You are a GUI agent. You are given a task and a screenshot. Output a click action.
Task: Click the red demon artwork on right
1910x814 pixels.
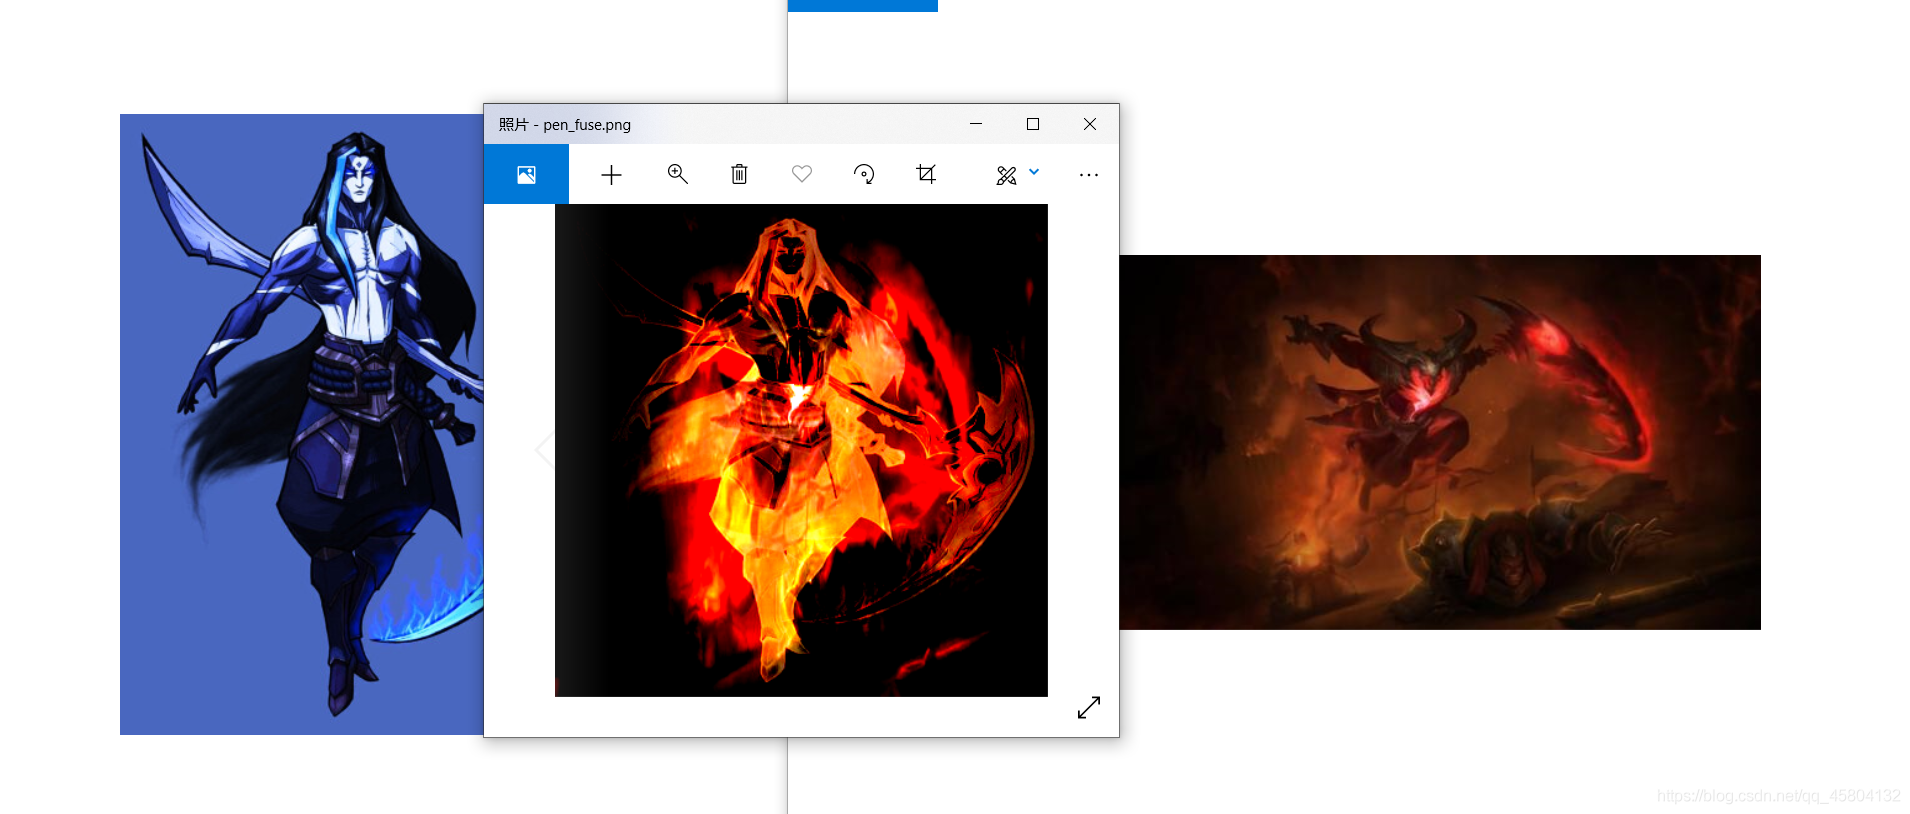coord(1440,442)
